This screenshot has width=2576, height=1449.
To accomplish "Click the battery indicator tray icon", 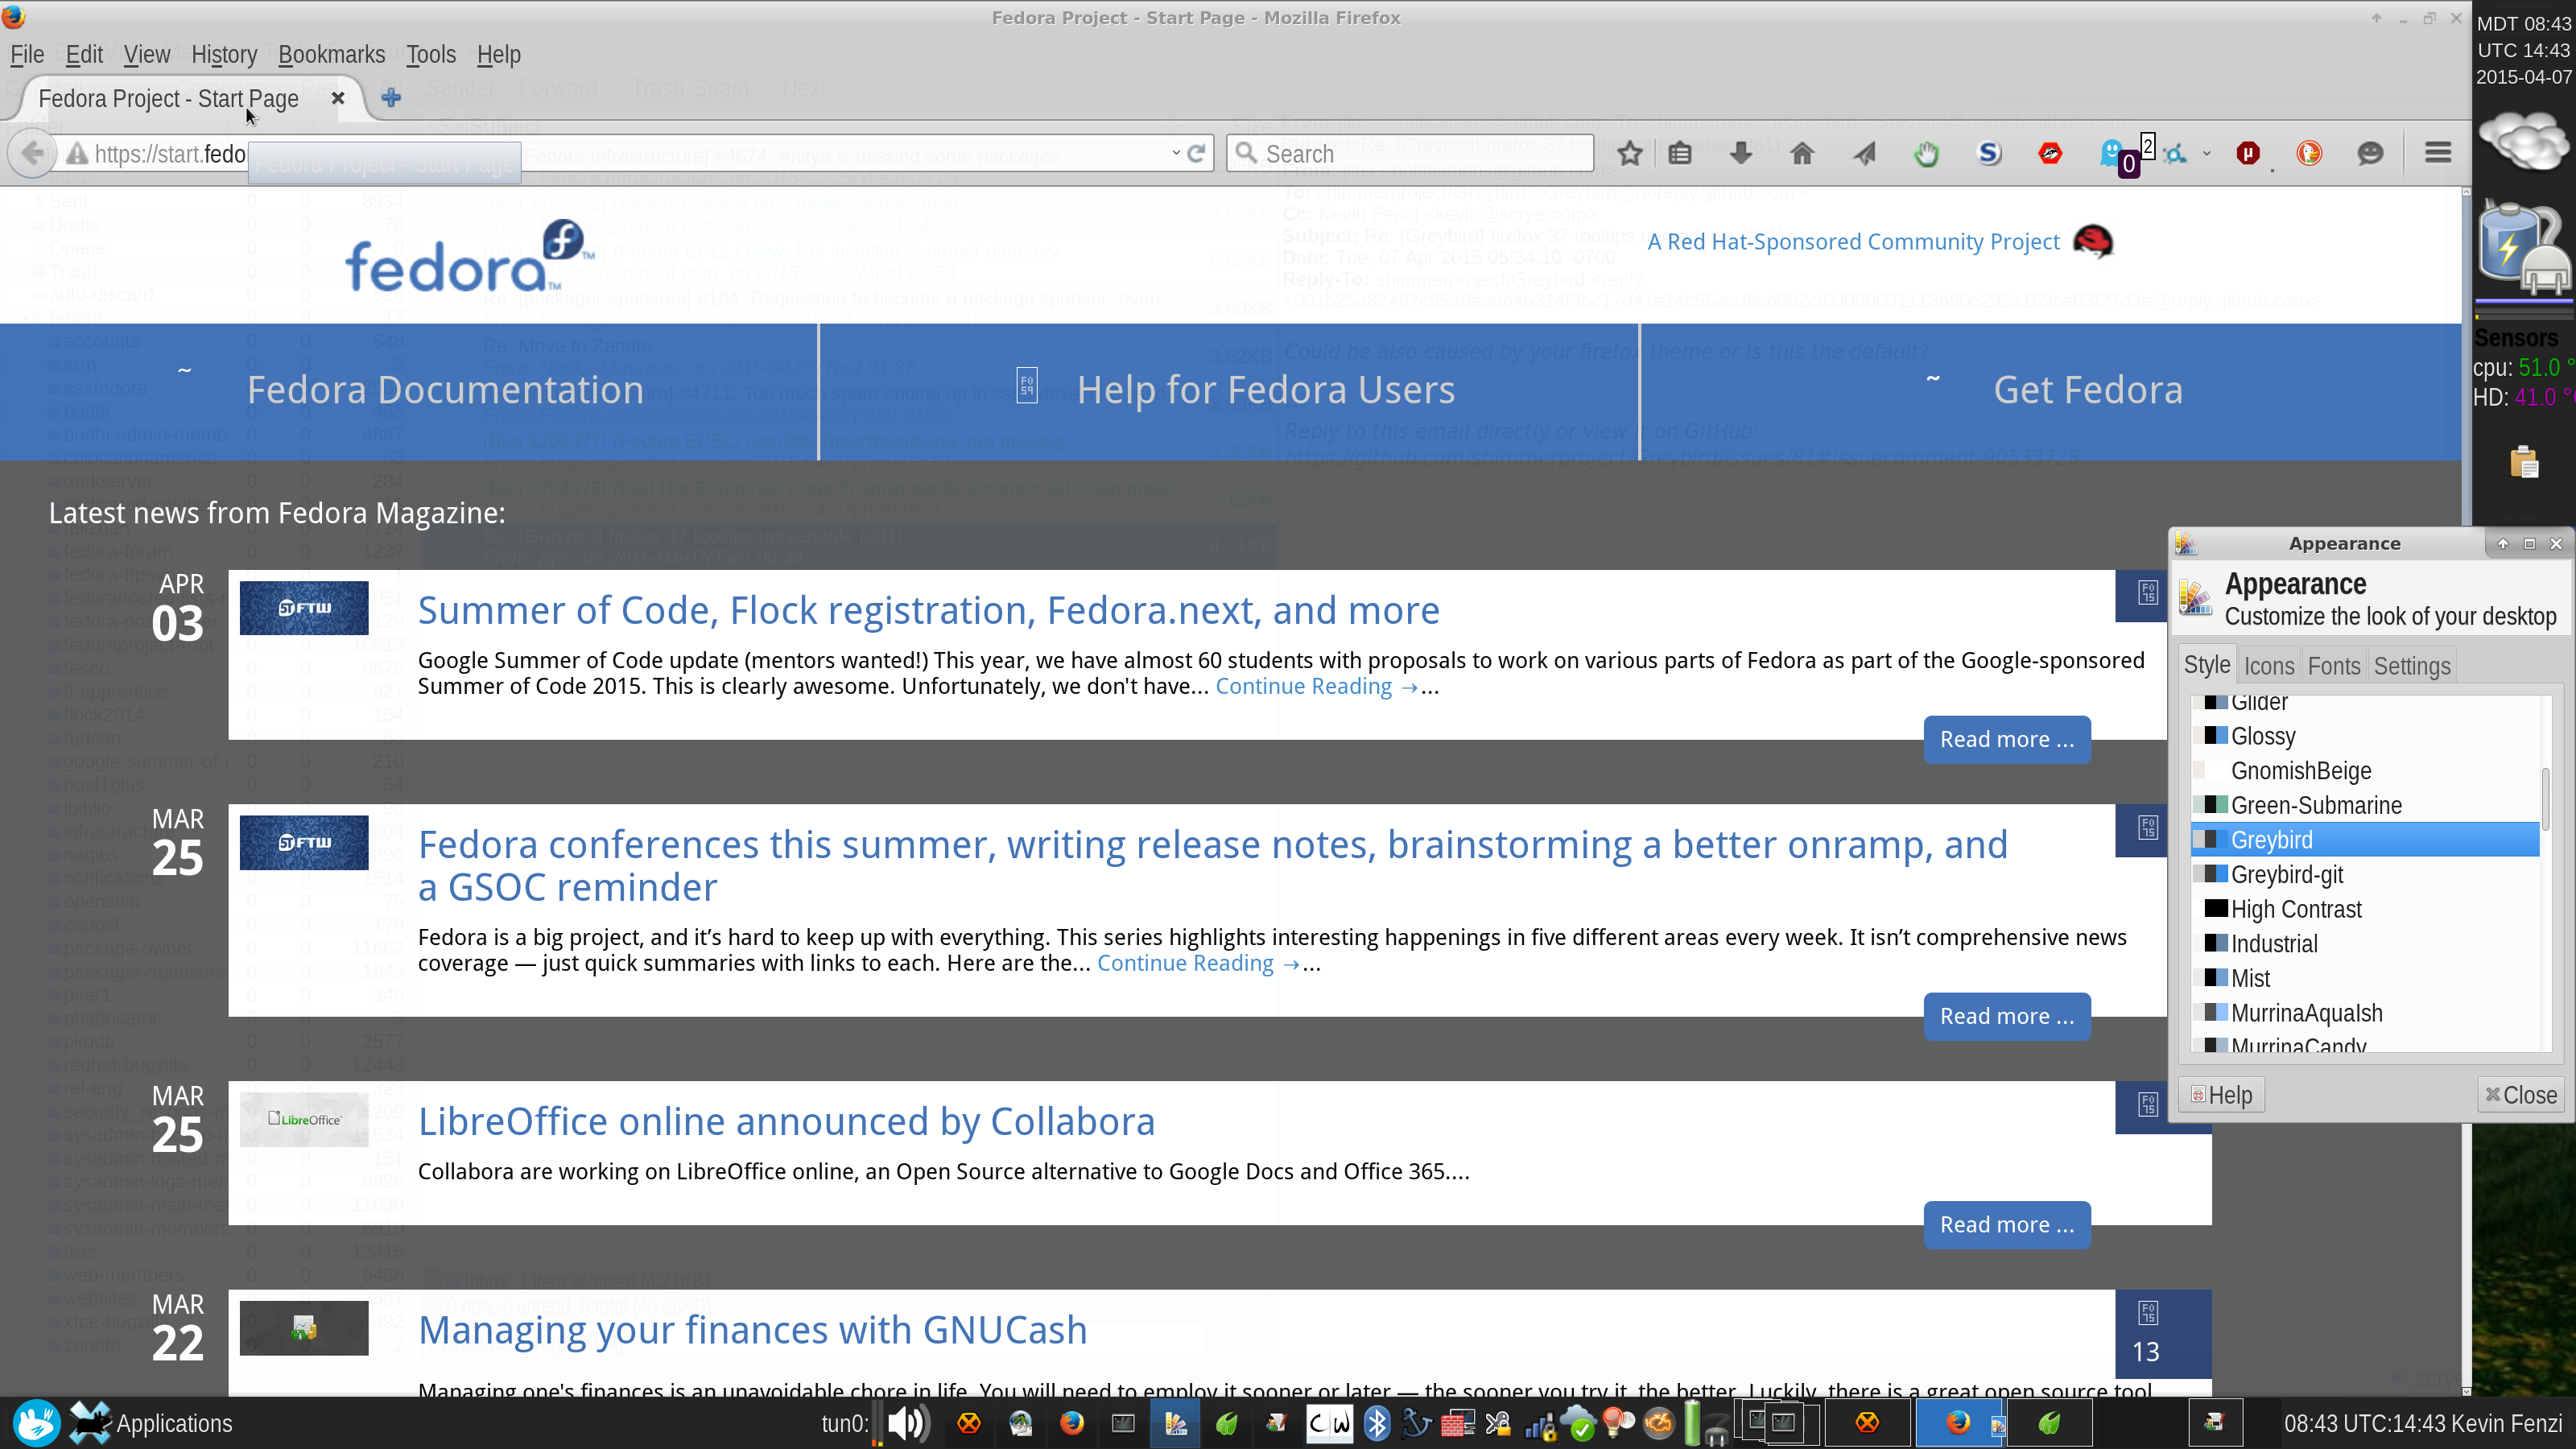I will pyautogui.click(x=1692, y=1423).
